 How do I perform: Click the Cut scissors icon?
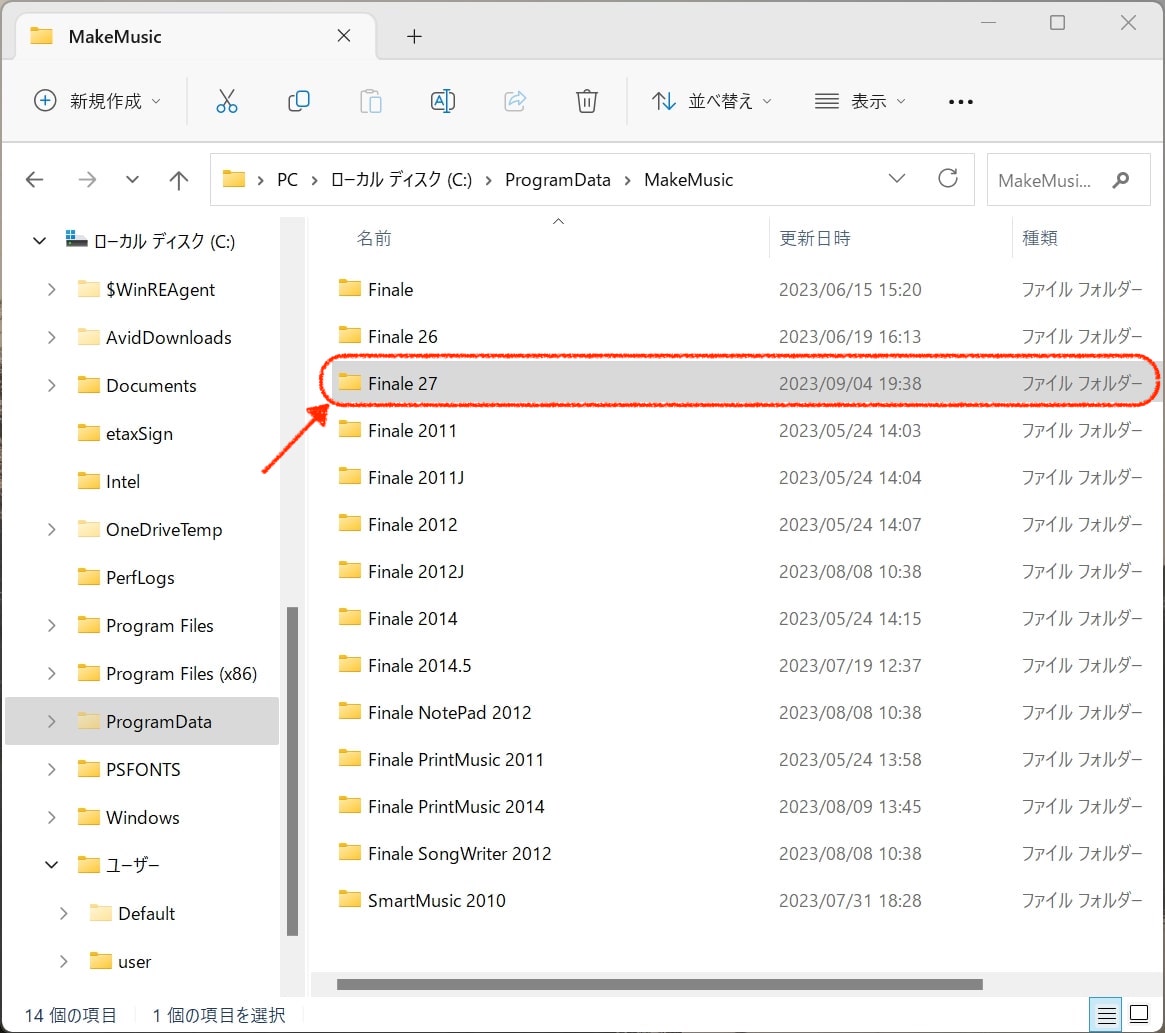pos(227,101)
